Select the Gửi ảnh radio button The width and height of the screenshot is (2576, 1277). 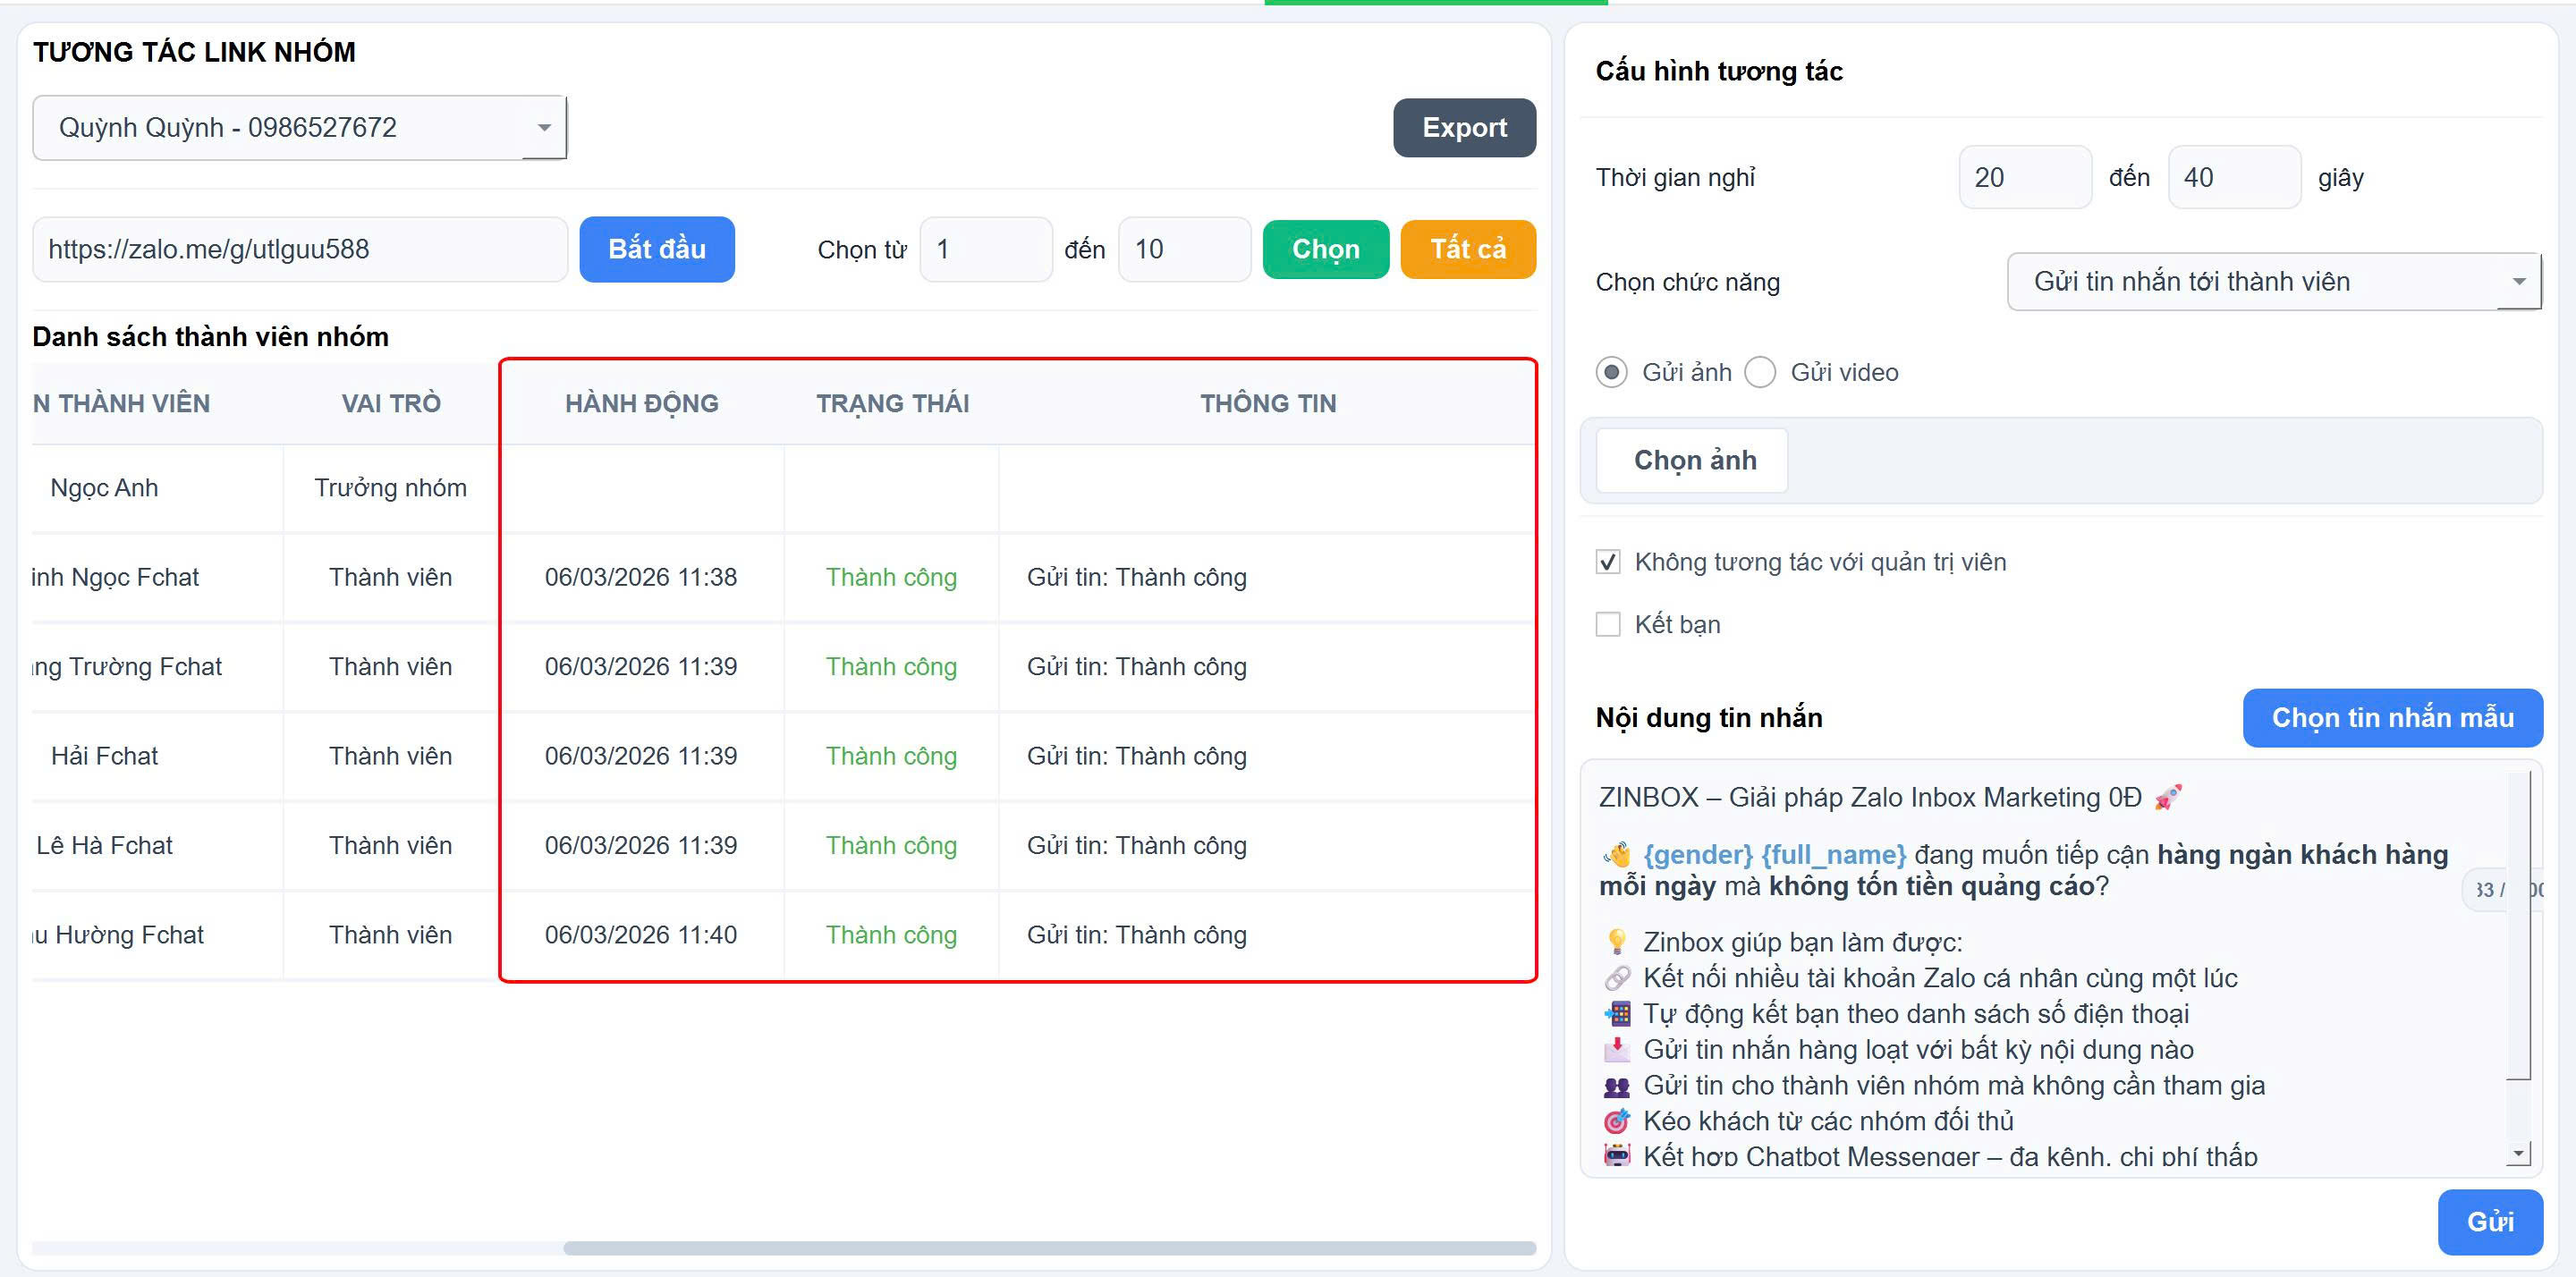1611,373
